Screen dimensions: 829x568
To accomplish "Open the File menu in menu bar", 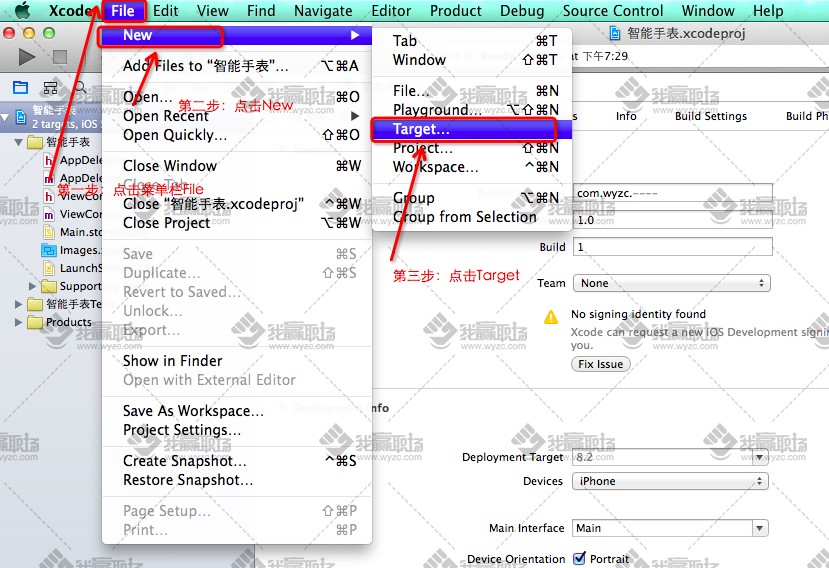I will coord(123,11).
